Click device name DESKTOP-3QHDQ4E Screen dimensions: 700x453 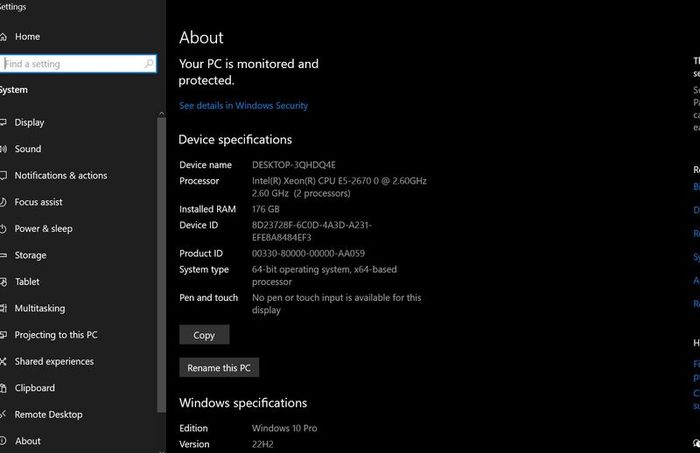pyautogui.click(x=294, y=165)
